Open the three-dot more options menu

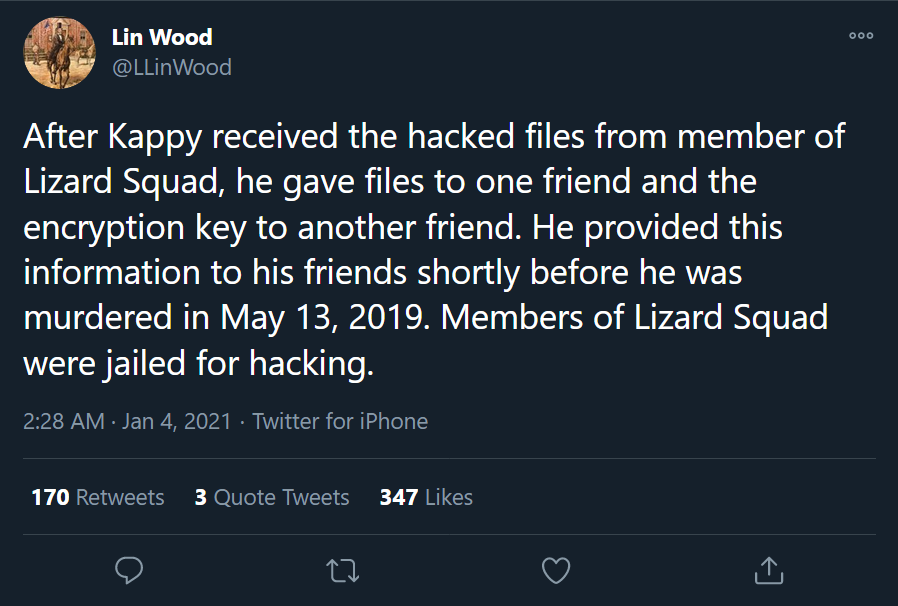tap(861, 36)
